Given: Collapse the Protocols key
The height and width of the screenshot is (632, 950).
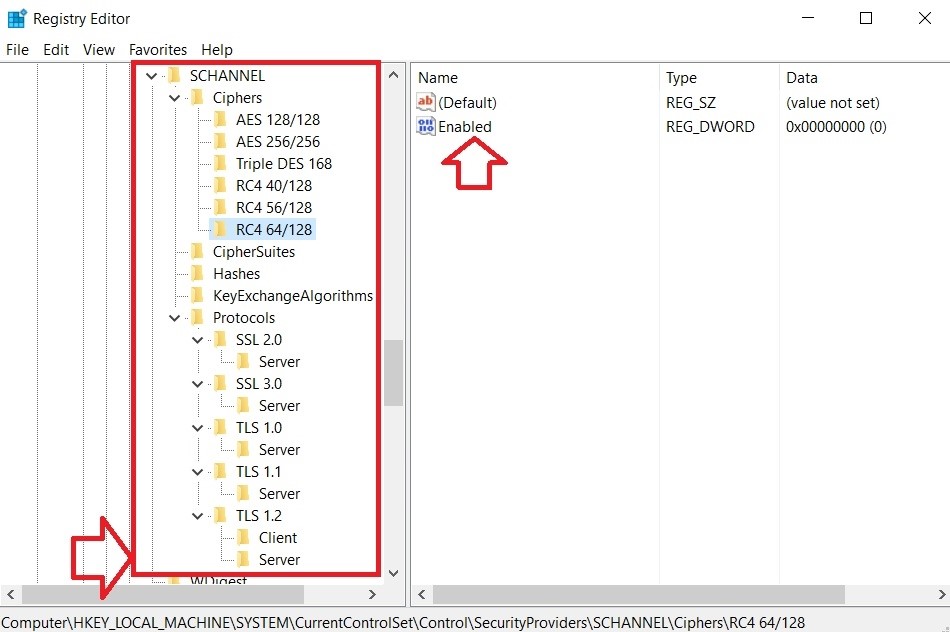Looking at the screenshot, I should 174,318.
